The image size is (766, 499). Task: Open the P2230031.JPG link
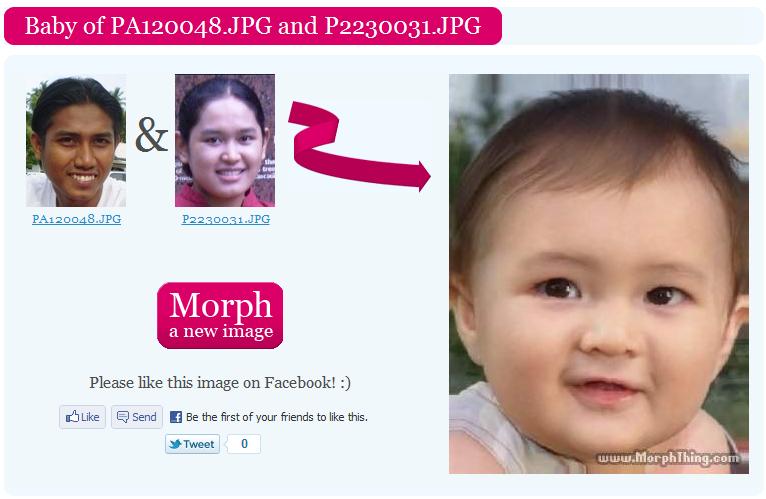click(x=226, y=219)
